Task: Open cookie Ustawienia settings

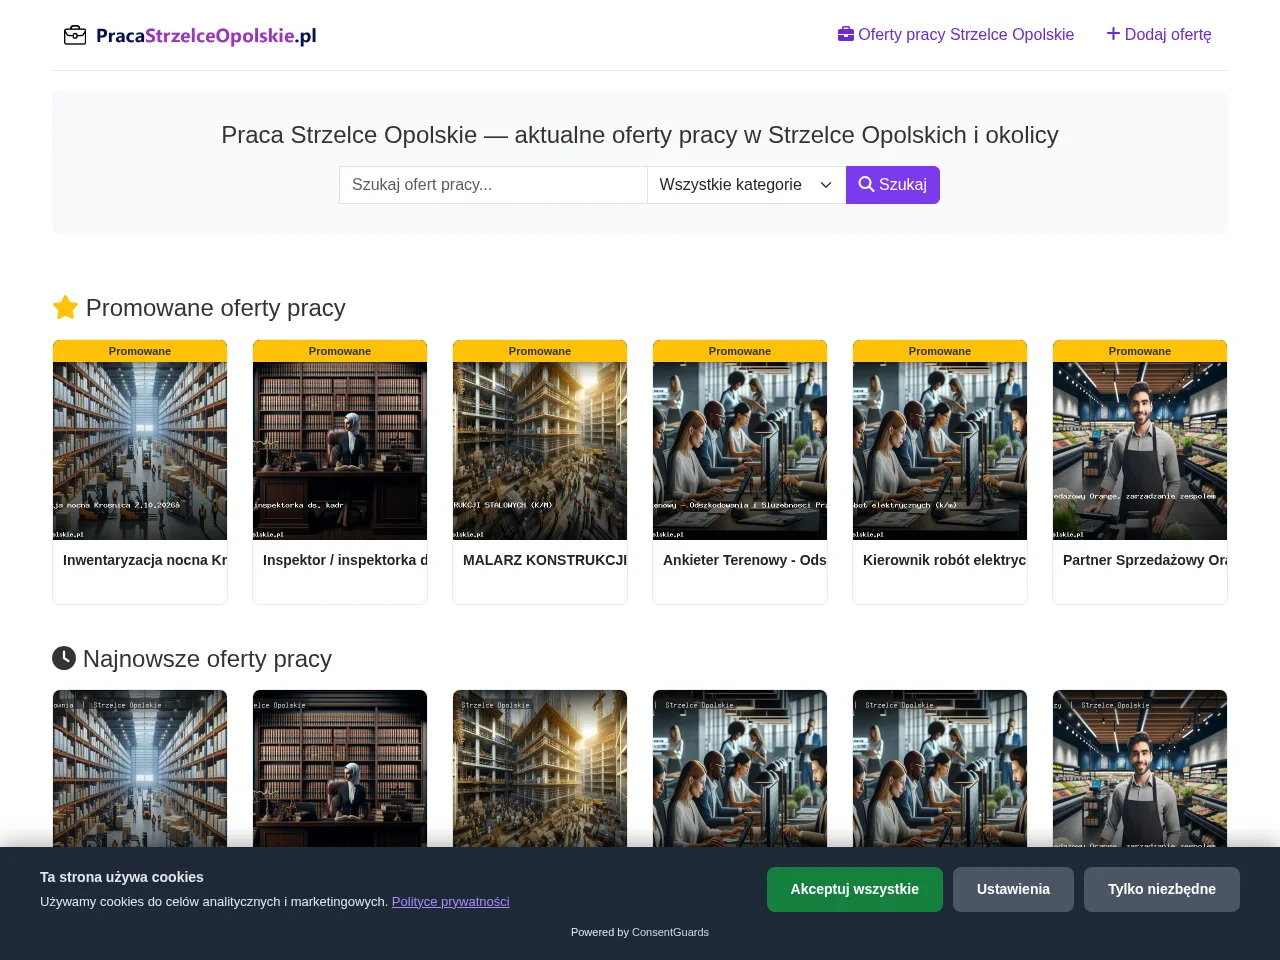Action: tap(1013, 889)
